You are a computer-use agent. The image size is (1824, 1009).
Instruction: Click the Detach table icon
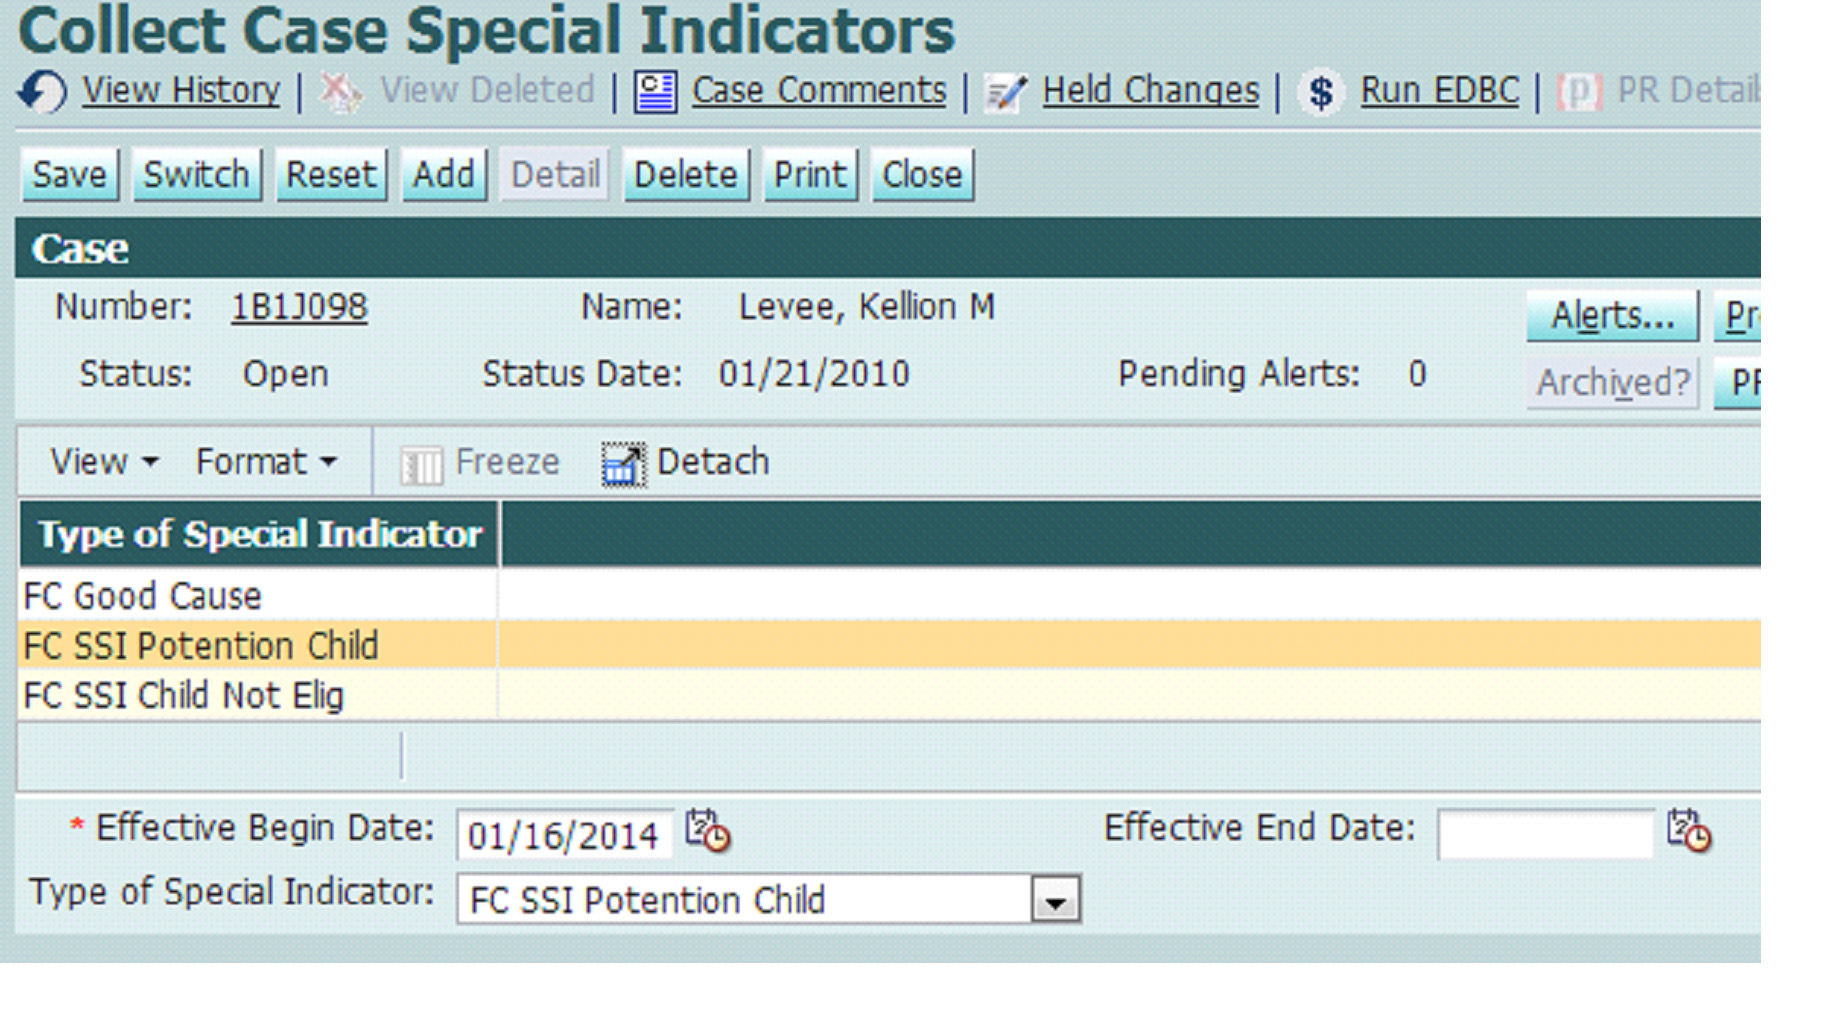click(x=623, y=464)
